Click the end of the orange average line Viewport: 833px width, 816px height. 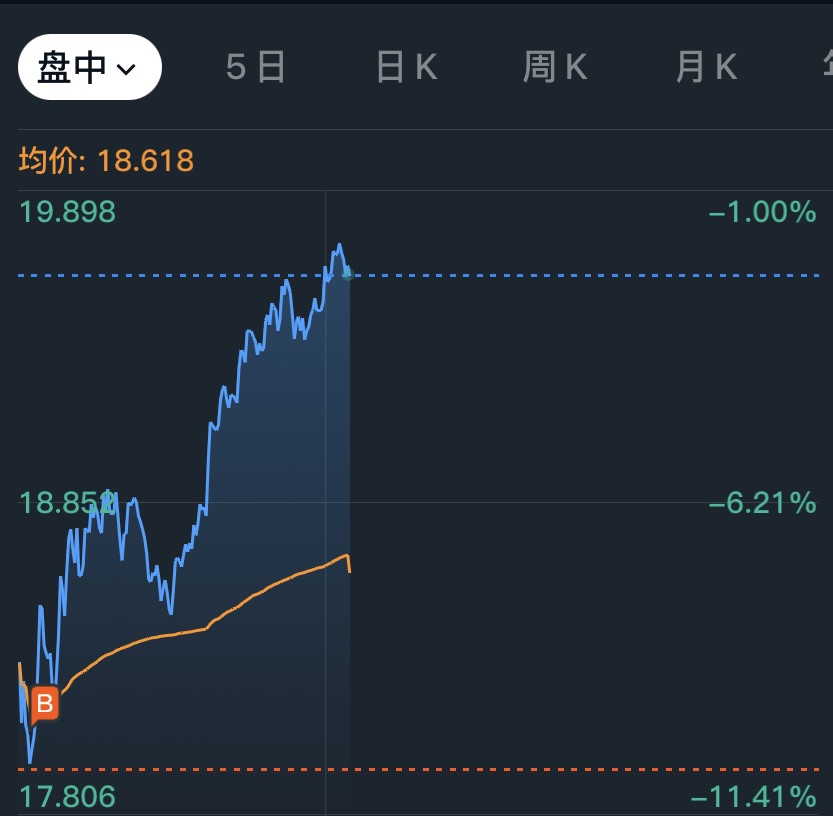[x=349, y=570]
